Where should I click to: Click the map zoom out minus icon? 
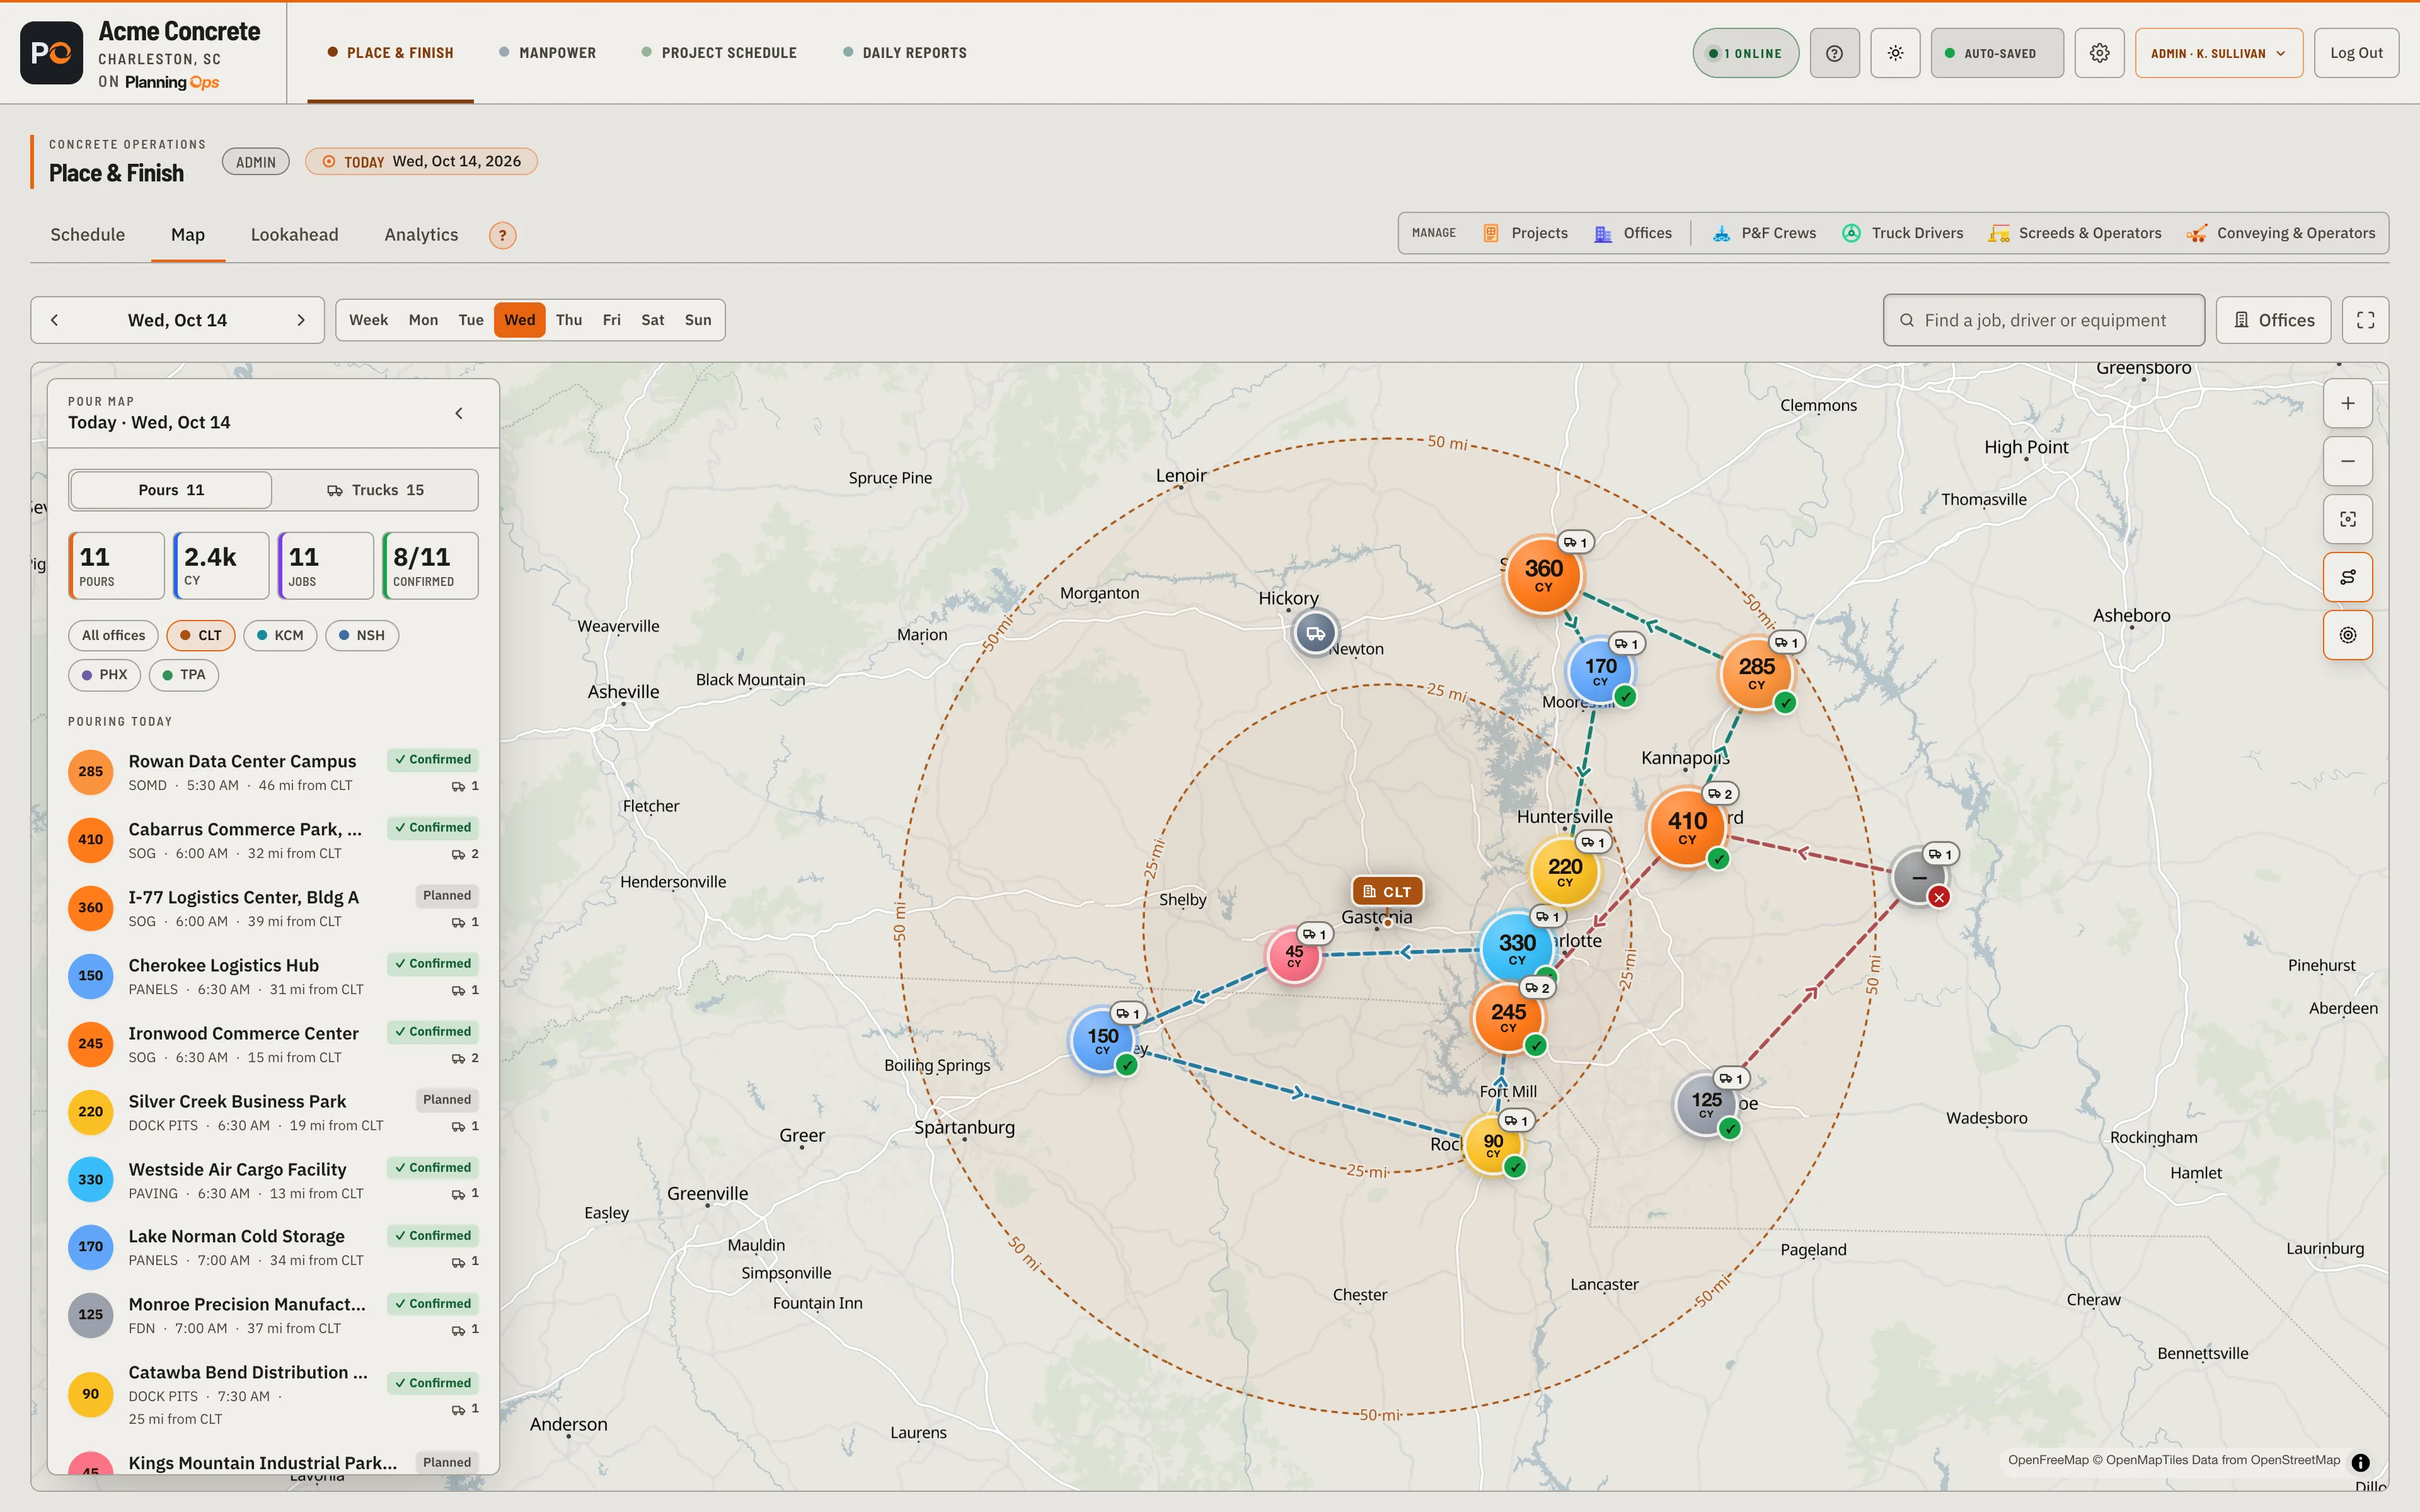click(2347, 461)
